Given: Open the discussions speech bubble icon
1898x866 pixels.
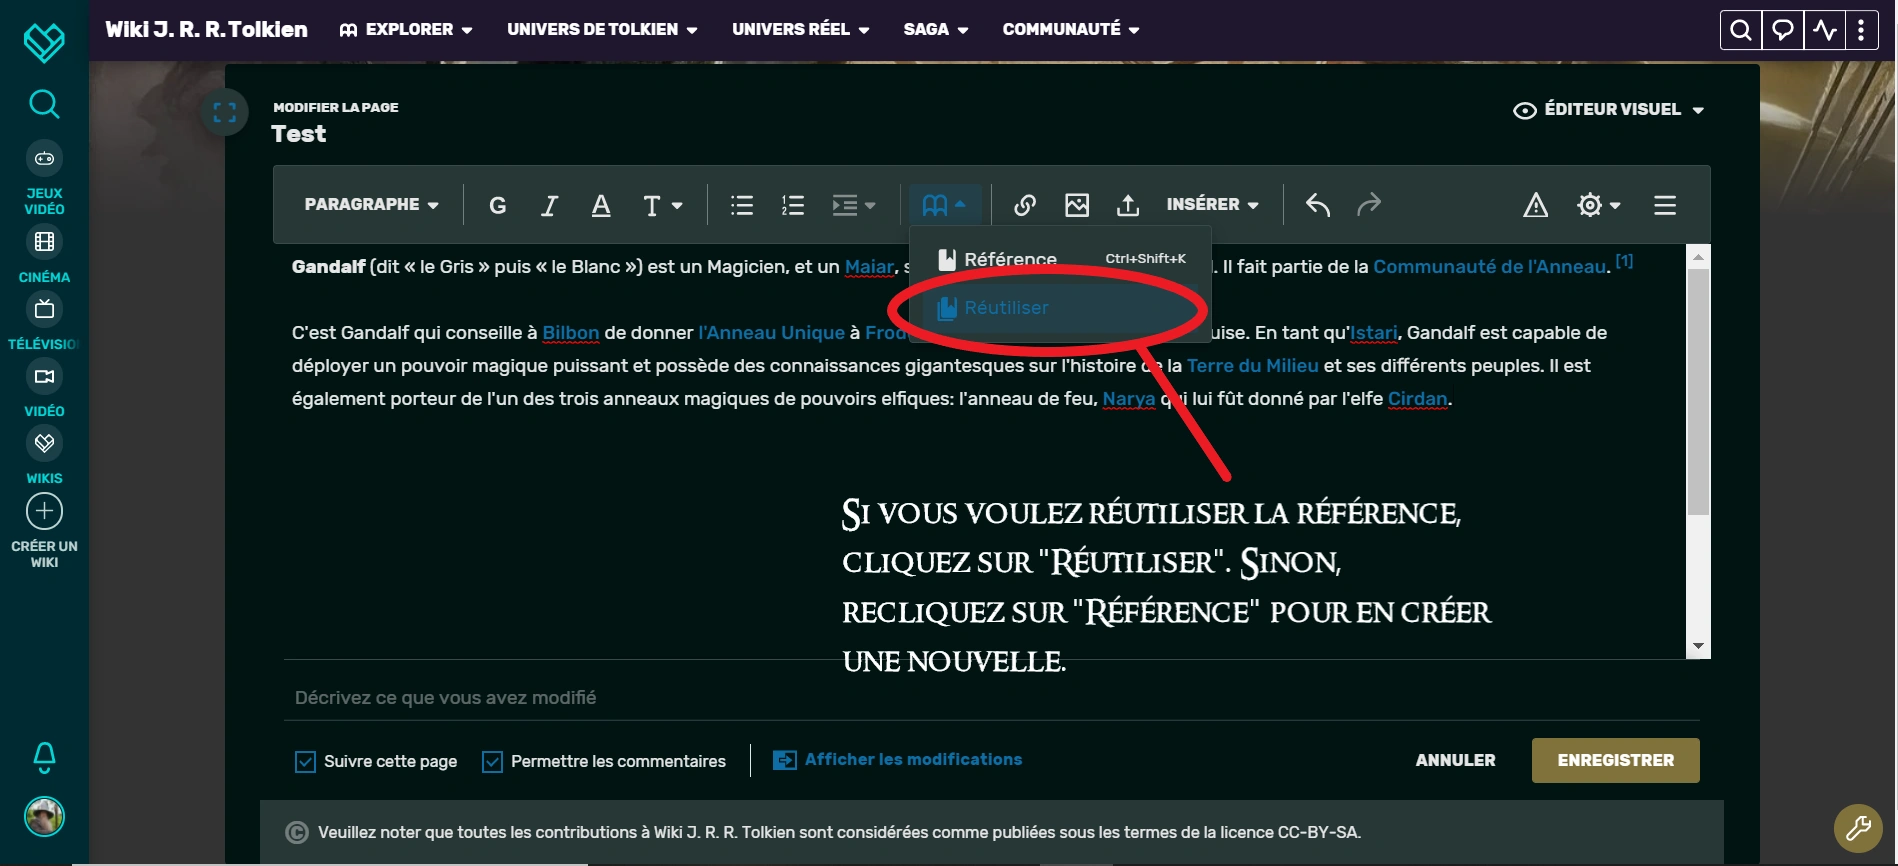Looking at the screenshot, I should pos(1783,30).
